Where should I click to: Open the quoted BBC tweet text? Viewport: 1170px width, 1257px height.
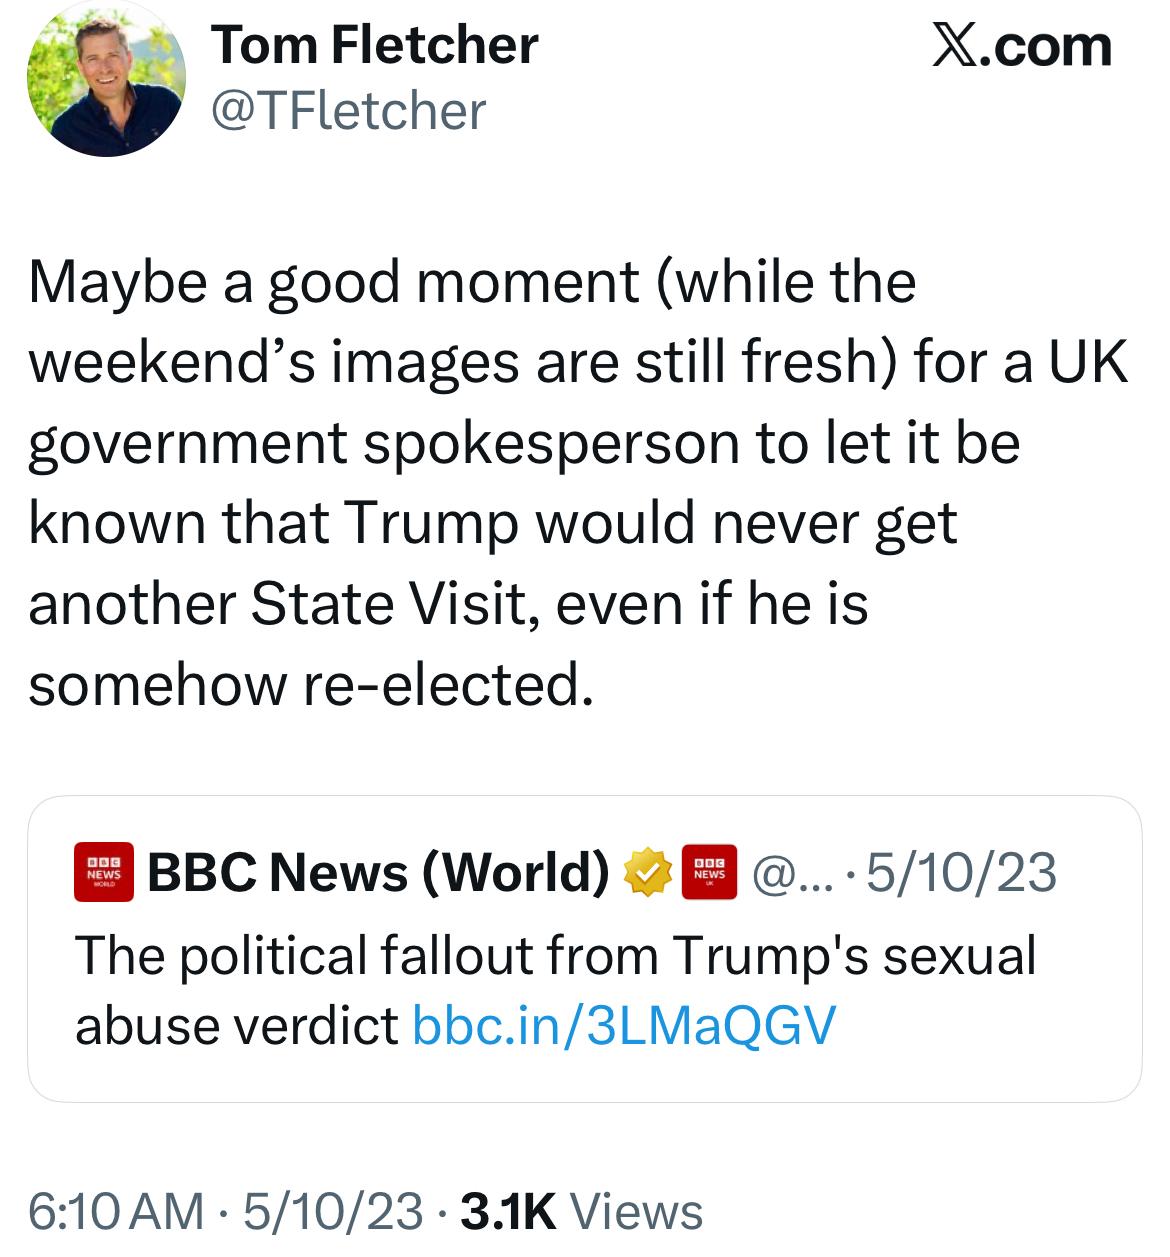555,955
